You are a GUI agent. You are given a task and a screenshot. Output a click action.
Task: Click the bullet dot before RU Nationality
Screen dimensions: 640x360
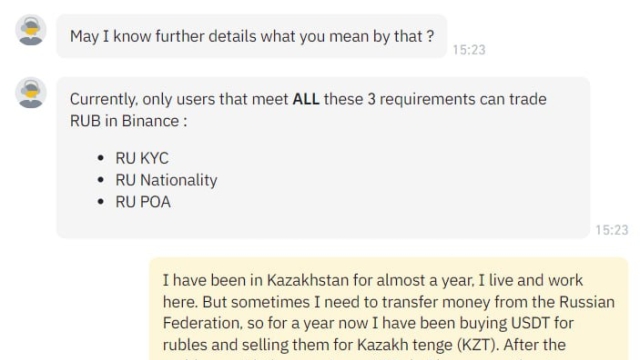(101, 180)
